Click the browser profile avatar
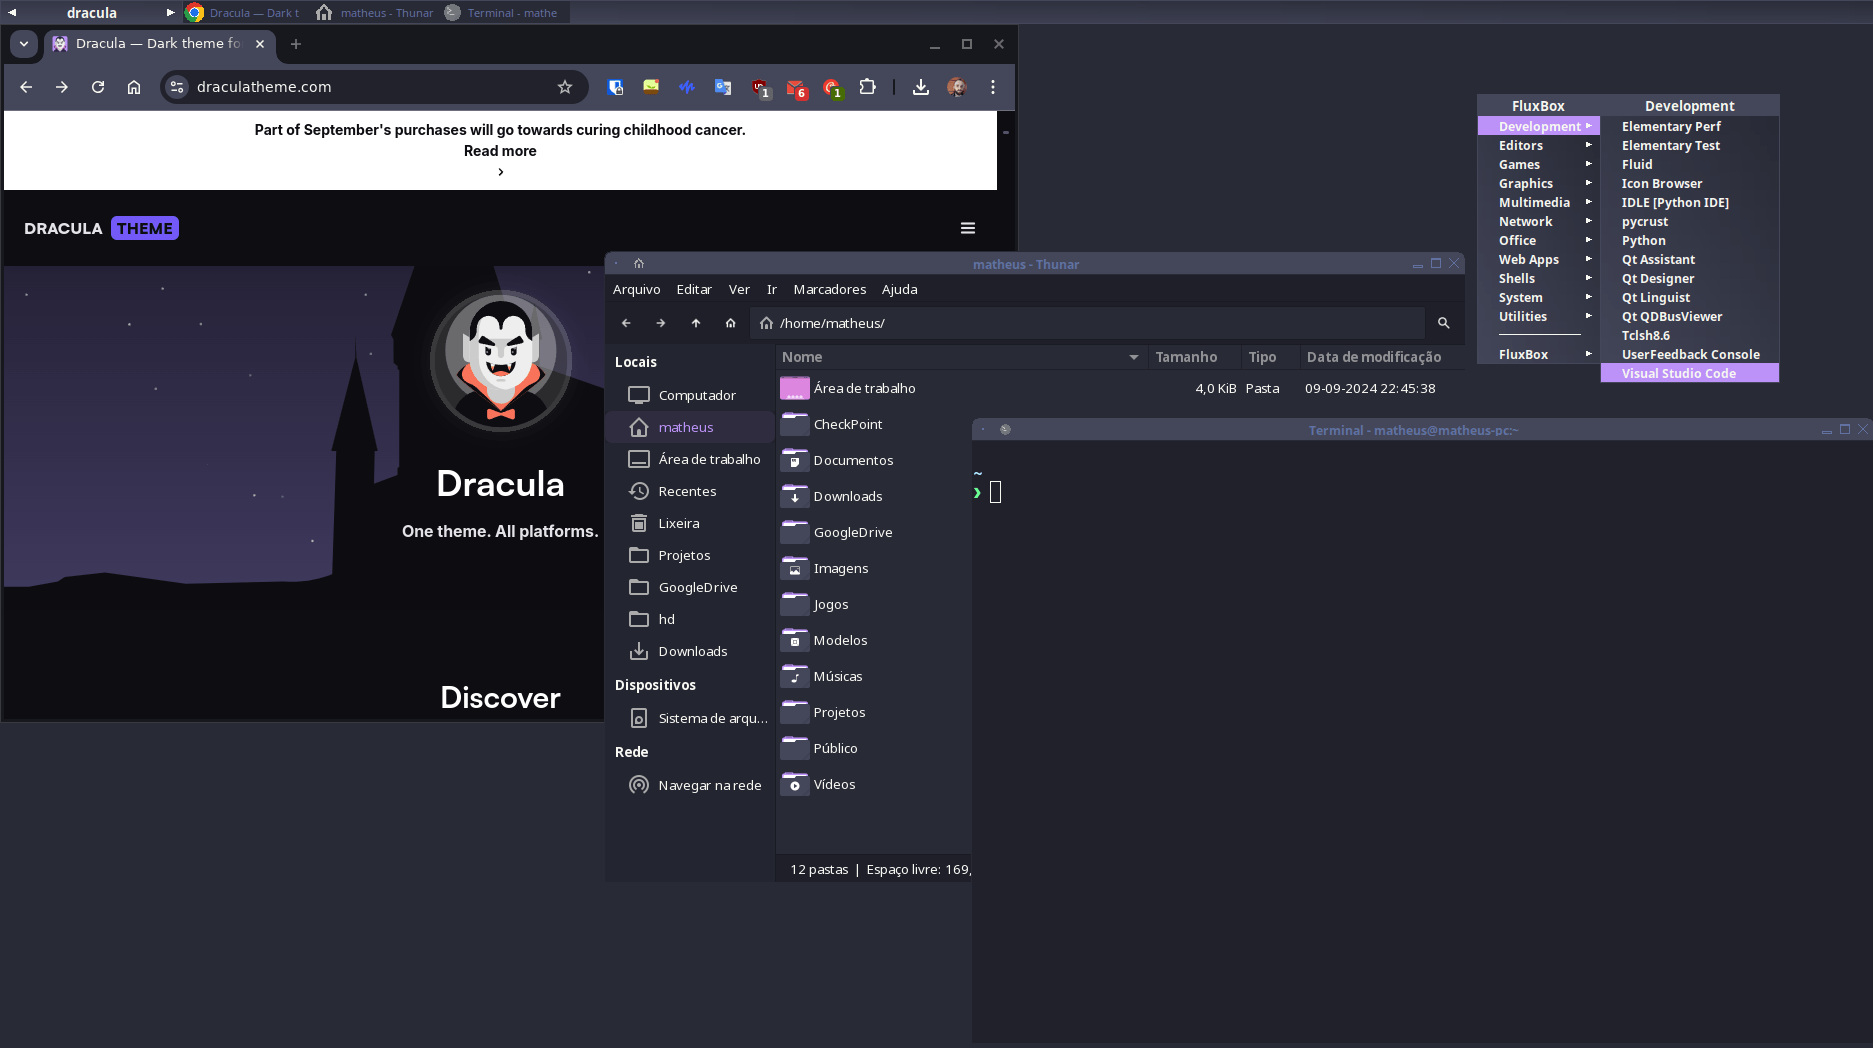Image resolution: width=1873 pixels, height=1048 pixels. [x=956, y=87]
